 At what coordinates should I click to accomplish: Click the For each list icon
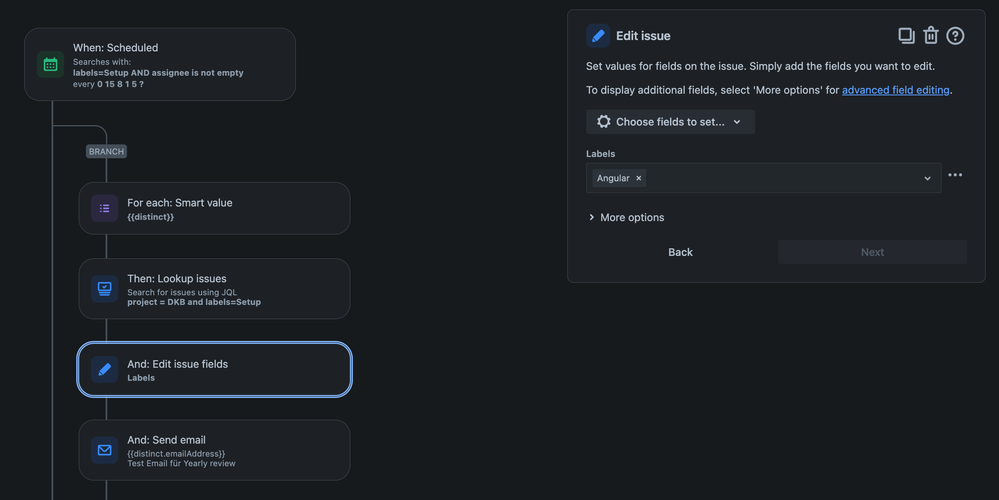pos(104,208)
